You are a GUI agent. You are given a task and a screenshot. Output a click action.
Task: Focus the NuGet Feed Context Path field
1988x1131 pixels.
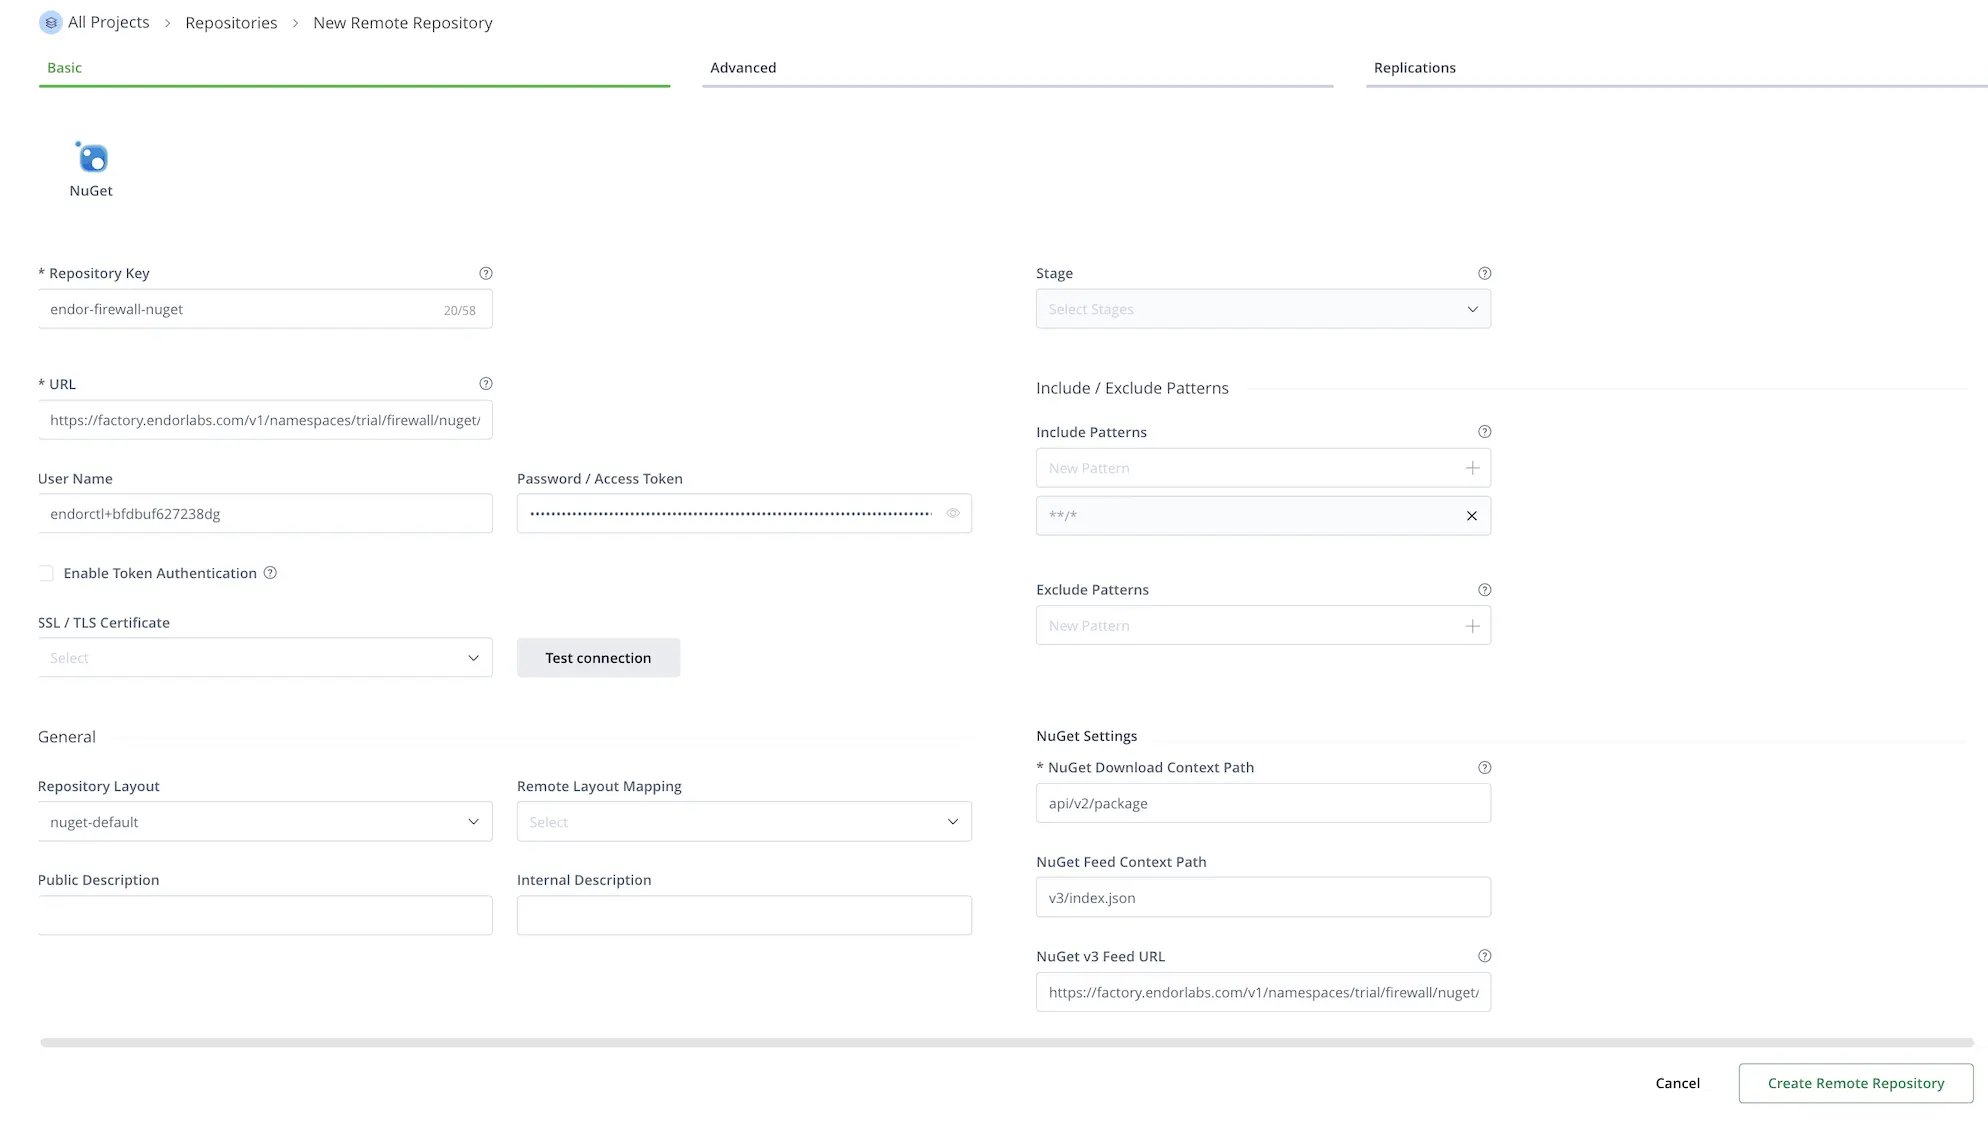tap(1263, 897)
